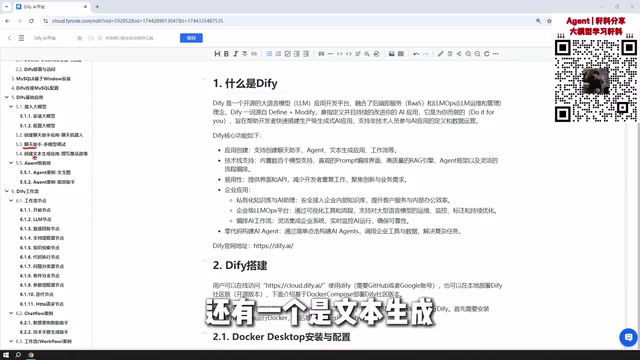Toggle the outline sidebar hamburger menu
Viewport: 640px width, 360px height.
[21, 38]
